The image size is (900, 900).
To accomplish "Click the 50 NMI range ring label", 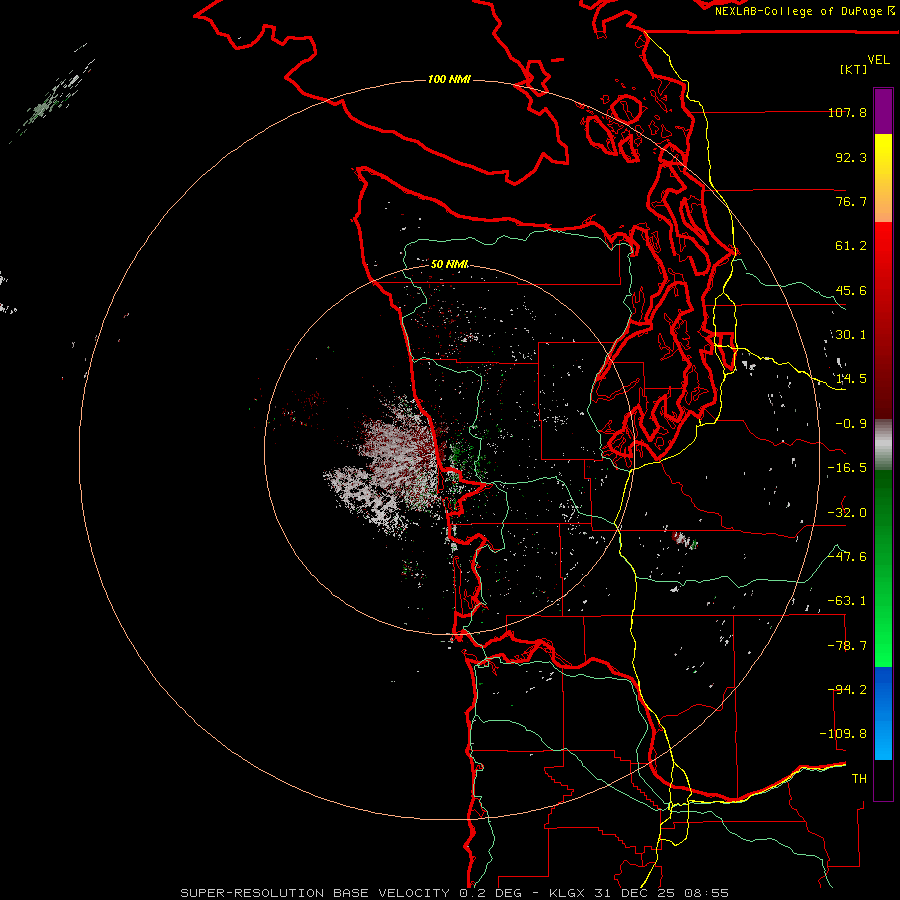I will (x=449, y=264).
